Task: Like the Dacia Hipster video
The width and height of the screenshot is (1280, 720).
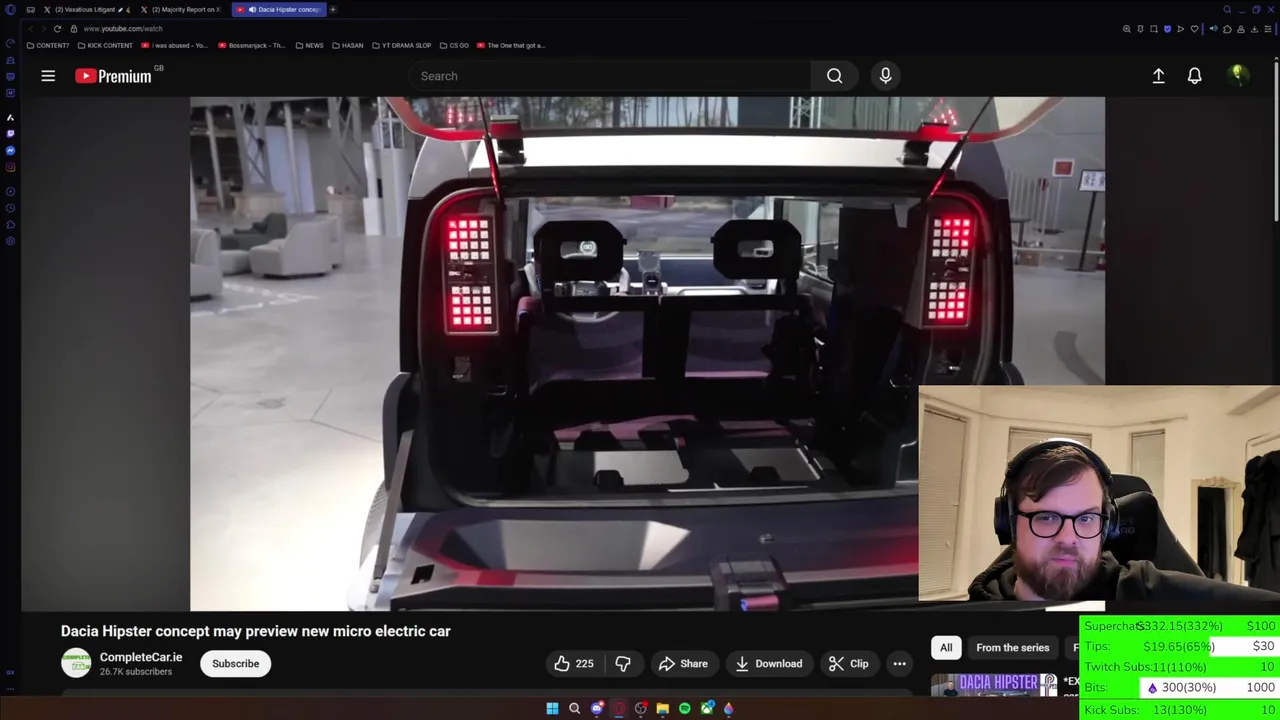Action: (574, 664)
